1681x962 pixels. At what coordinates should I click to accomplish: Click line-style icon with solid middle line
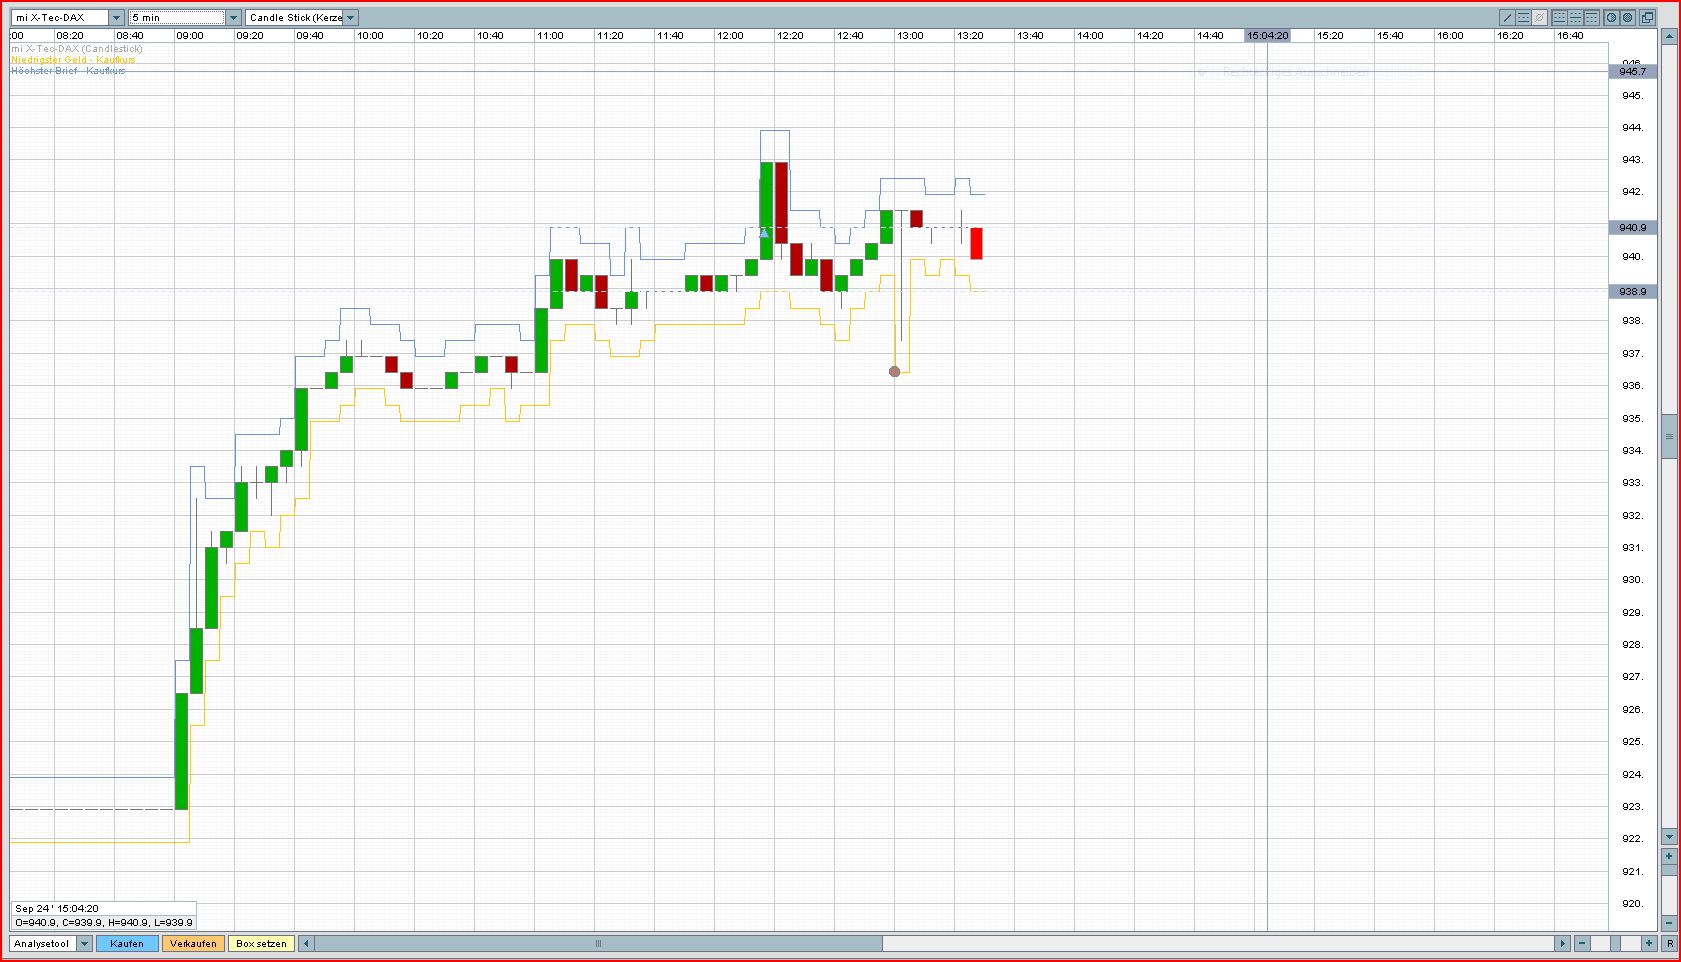coord(1575,17)
